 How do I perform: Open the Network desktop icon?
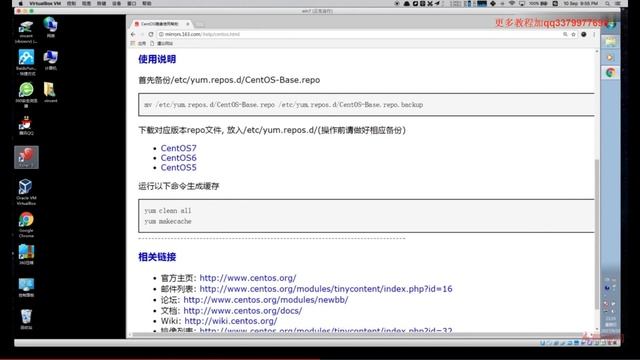50,27
